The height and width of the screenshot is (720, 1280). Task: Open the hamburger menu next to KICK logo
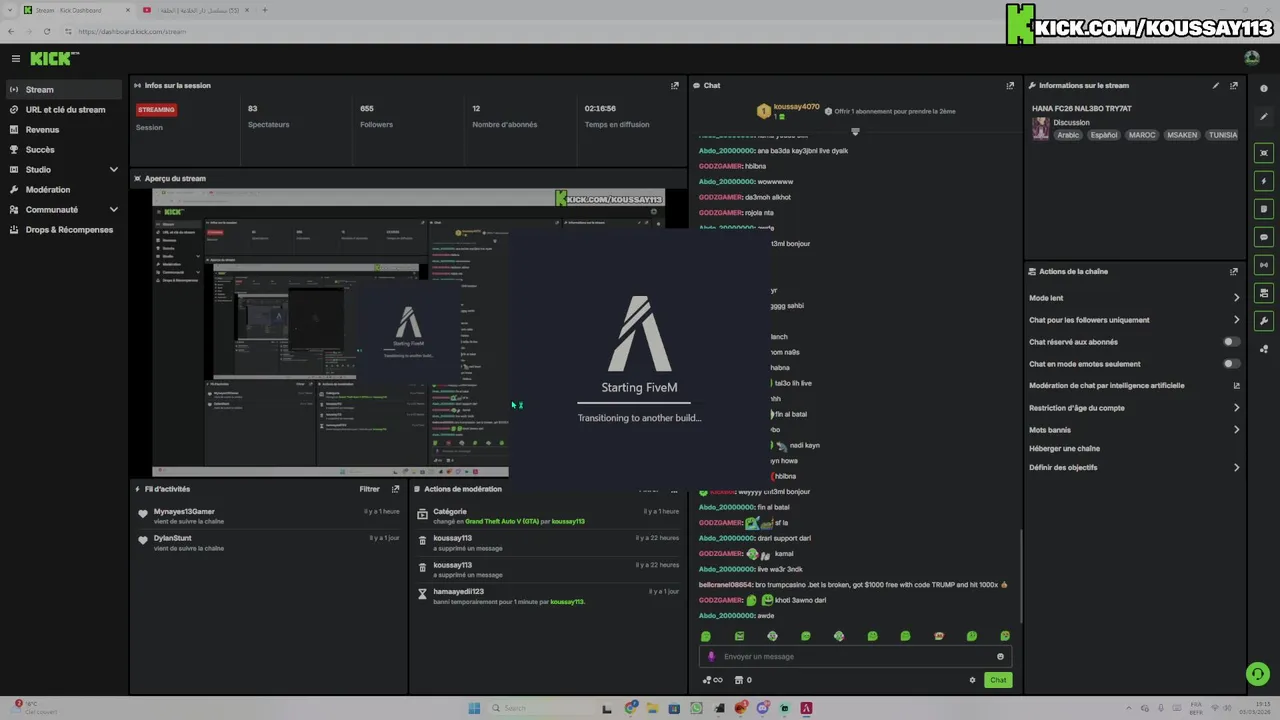click(16, 59)
